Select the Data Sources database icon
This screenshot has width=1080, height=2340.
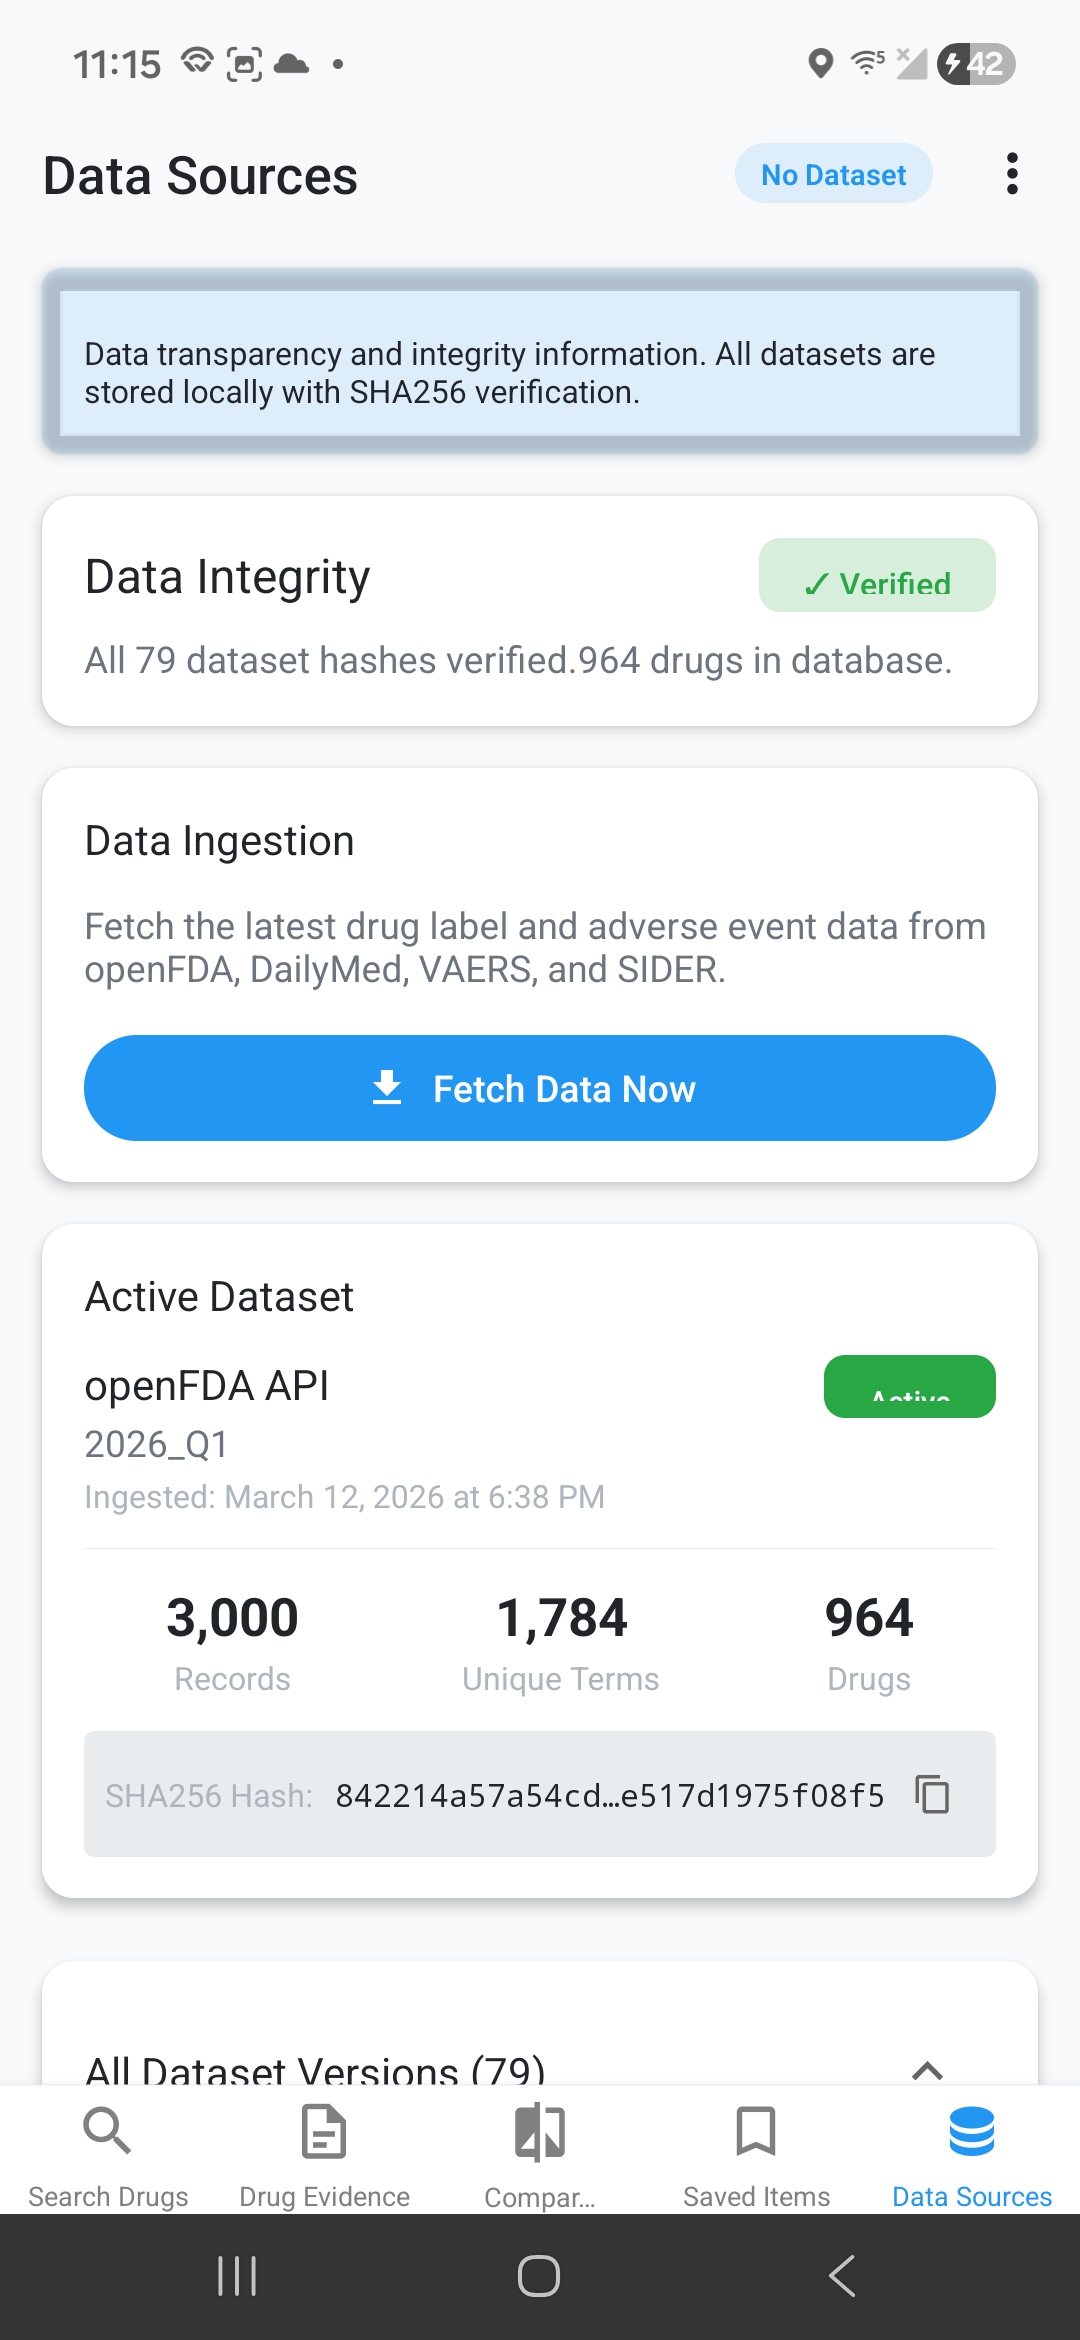click(x=972, y=2131)
